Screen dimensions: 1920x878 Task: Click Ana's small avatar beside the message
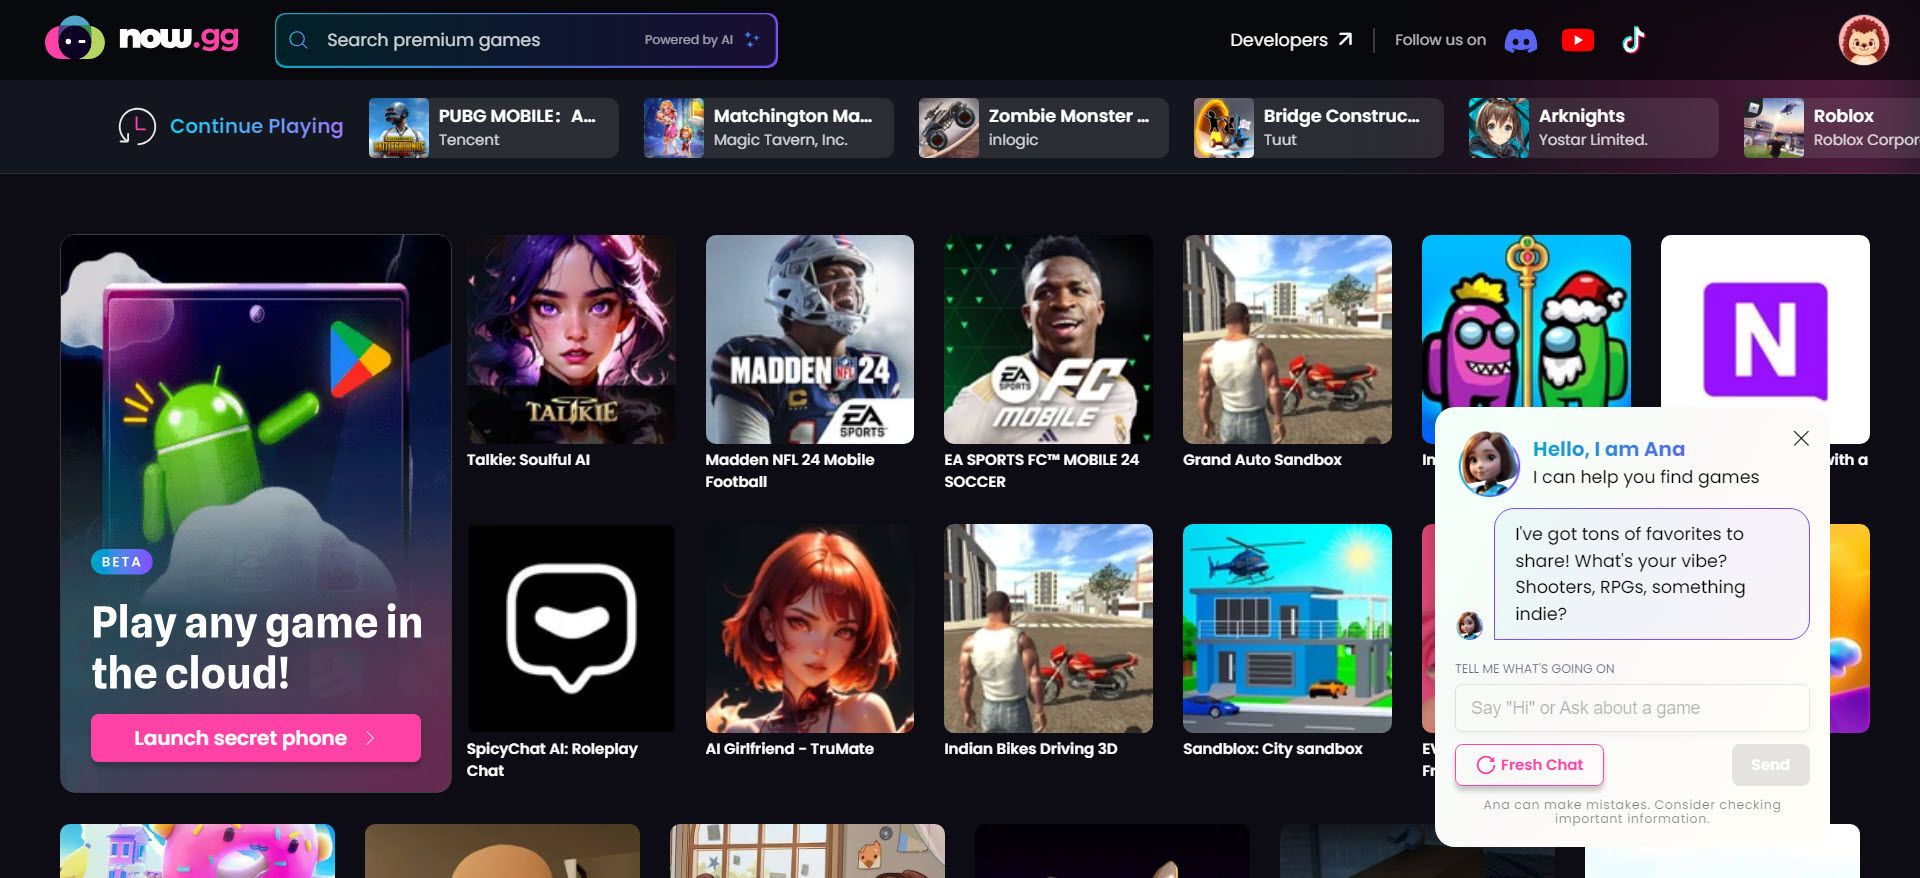pyautogui.click(x=1469, y=626)
